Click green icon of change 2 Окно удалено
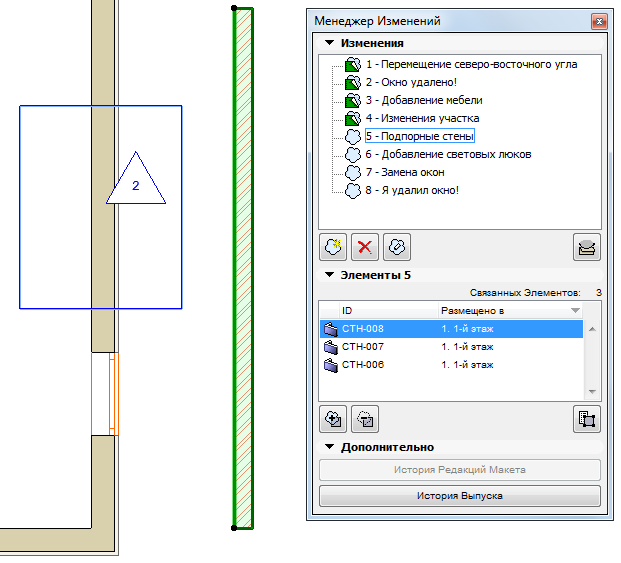621x563 pixels. (352, 82)
